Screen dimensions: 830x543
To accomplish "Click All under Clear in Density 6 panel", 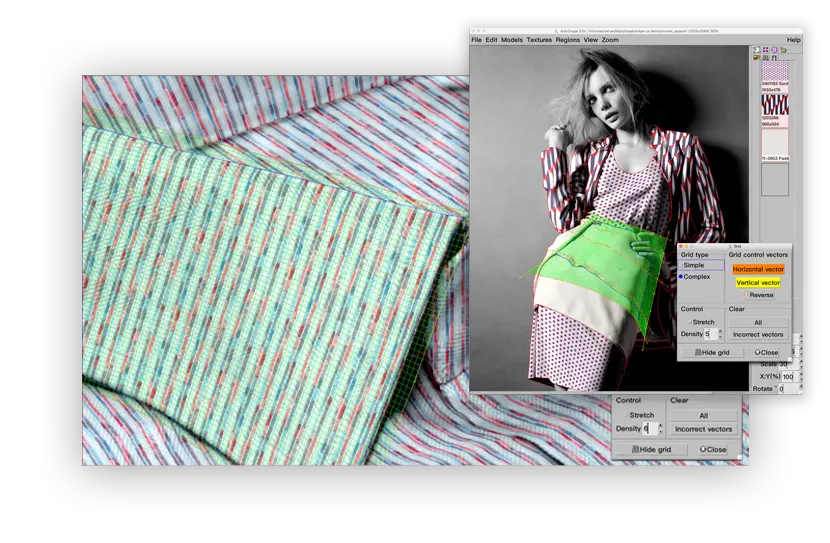I will click(x=703, y=415).
